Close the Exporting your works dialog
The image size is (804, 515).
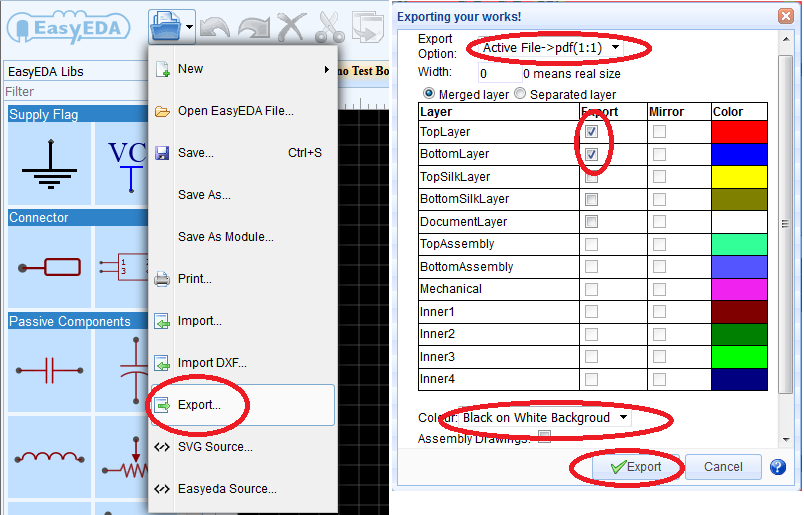tap(786, 16)
